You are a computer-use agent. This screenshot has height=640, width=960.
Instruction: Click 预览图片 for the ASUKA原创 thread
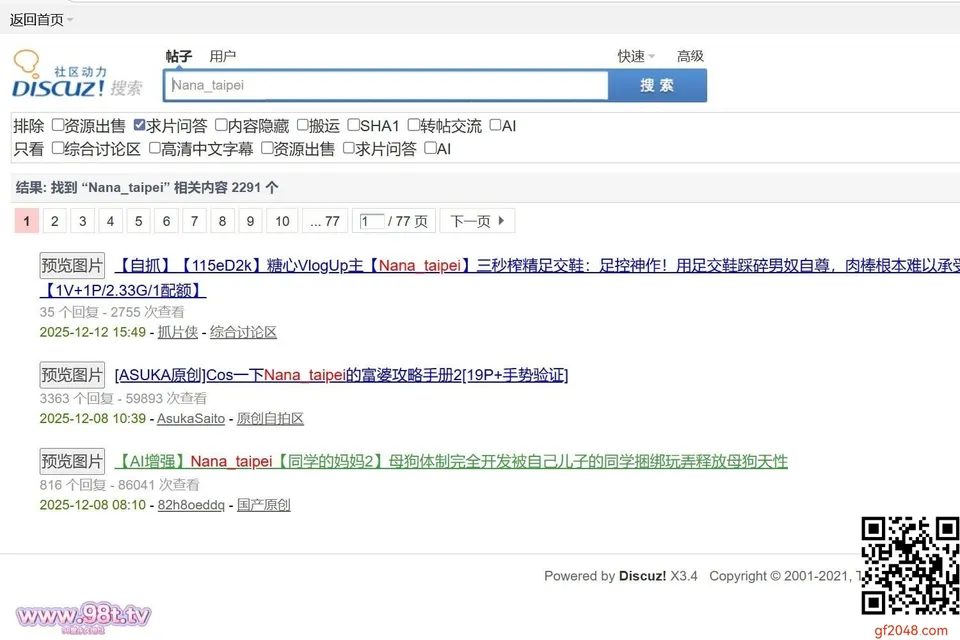point(72,375)
